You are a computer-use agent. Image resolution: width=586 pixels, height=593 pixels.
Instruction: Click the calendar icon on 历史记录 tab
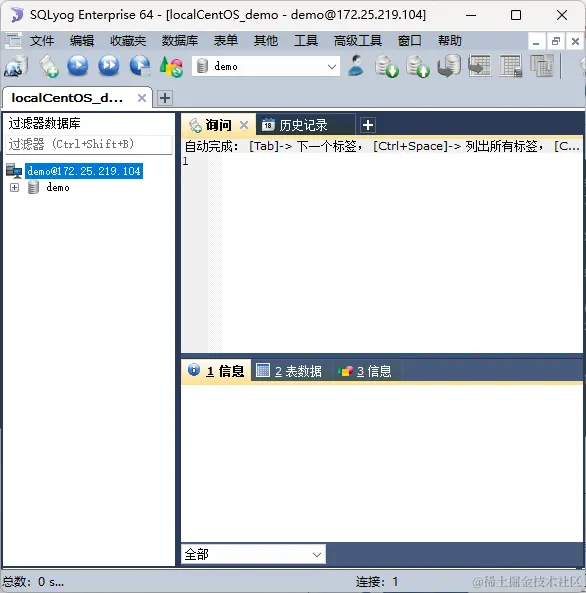pos(268,125)
